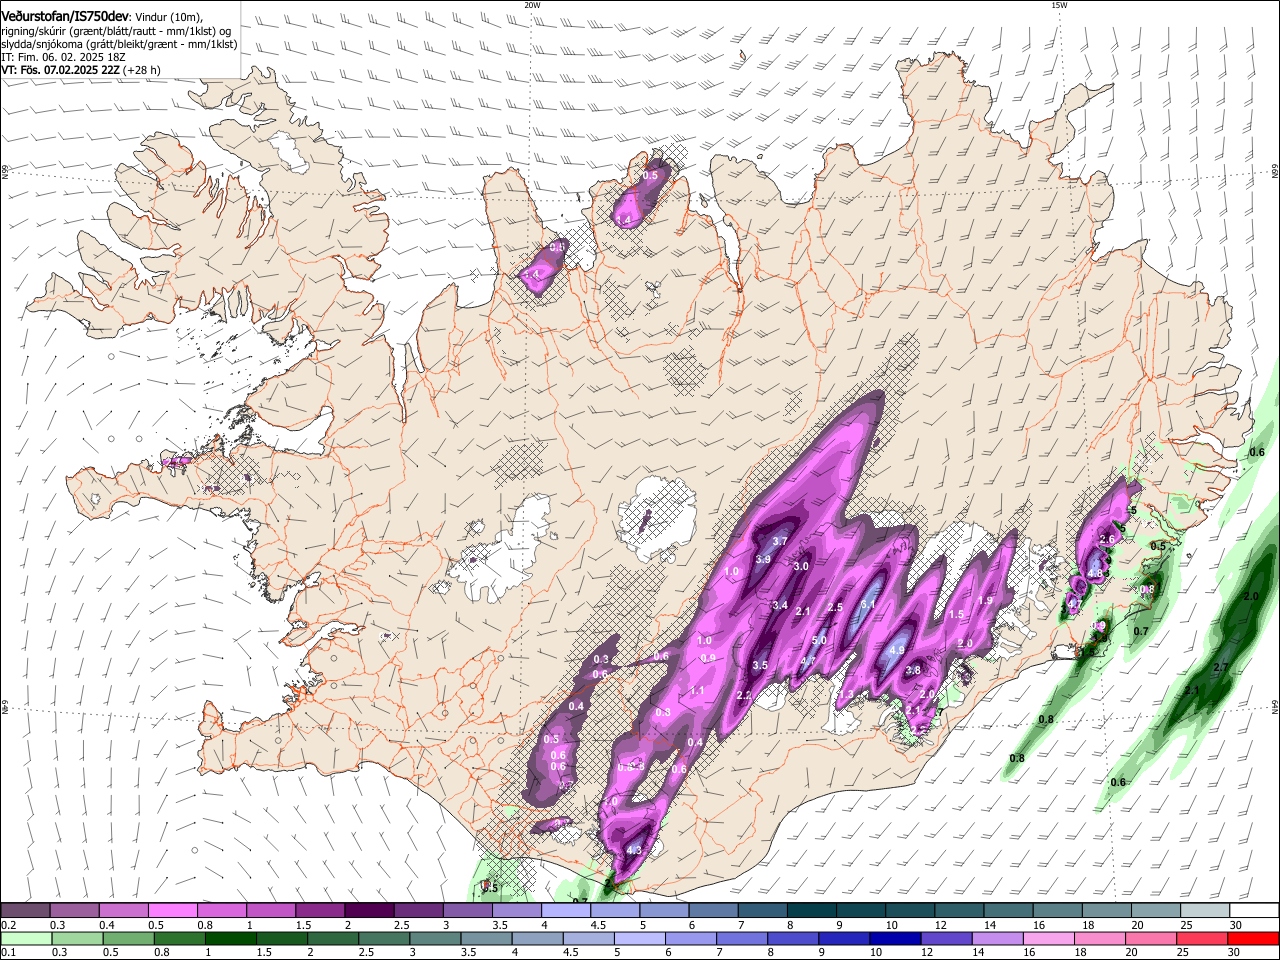Image resolution: width=1280 pixels, height=960 pixels.
Task: Select the 2.7 rain value offshore southeast
Action: tap(1221, 667)
